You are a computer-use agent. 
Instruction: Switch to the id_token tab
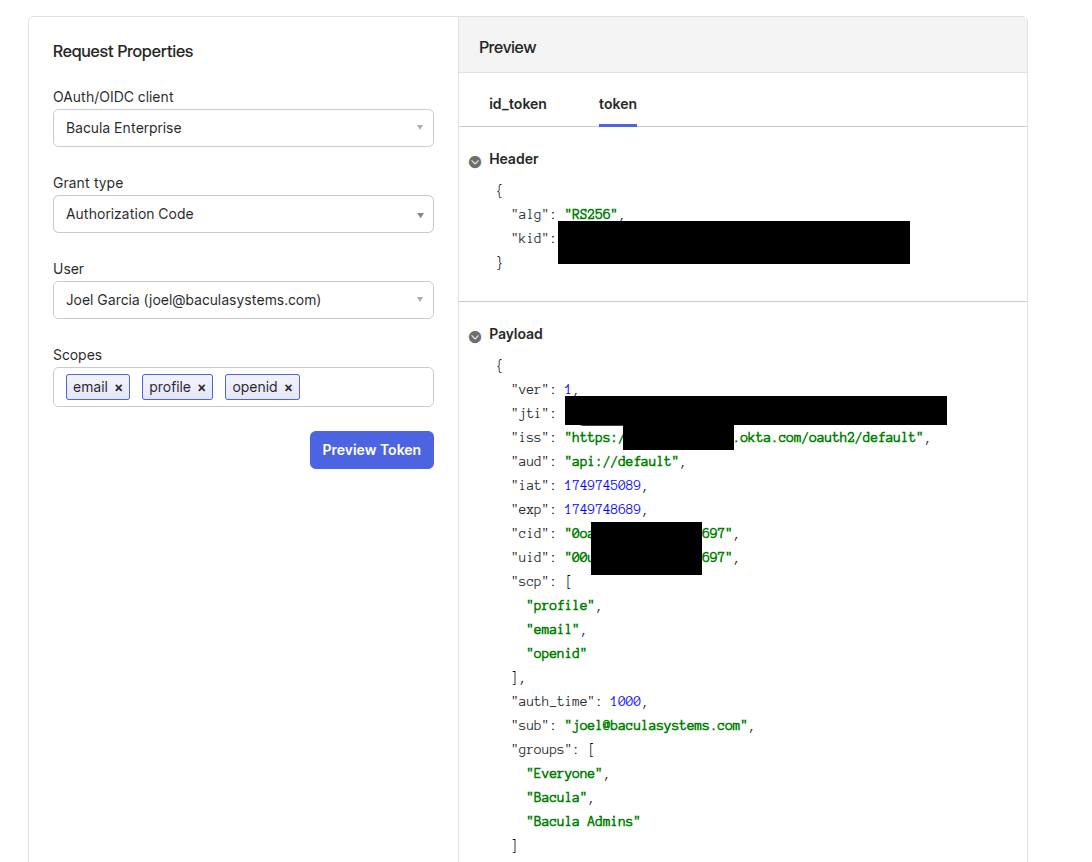(517, 104)
